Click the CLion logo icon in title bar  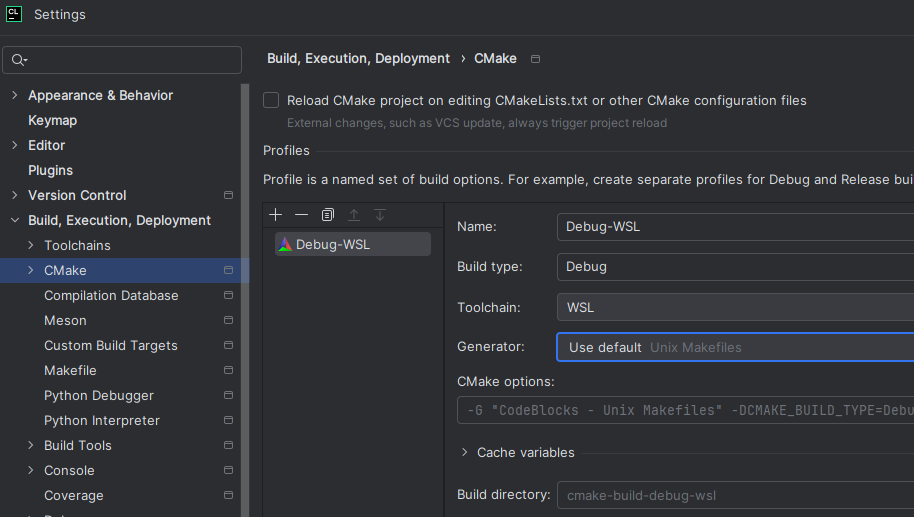pyautogui.click(x=13, y=14)
